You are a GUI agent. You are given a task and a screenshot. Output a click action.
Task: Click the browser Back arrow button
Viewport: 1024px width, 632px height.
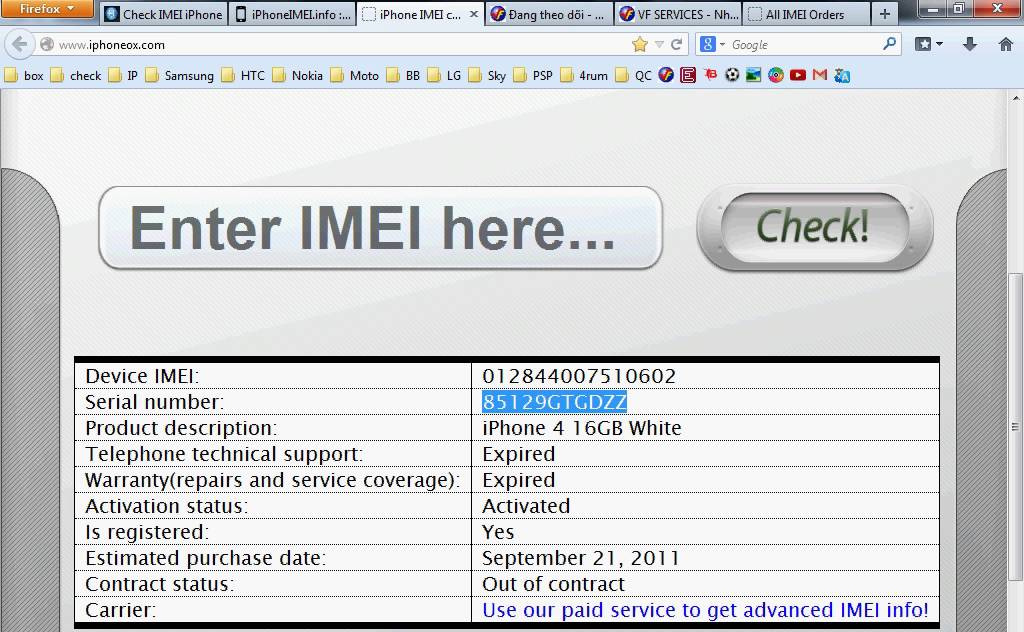pyautogui.click(x=20, y=44)
